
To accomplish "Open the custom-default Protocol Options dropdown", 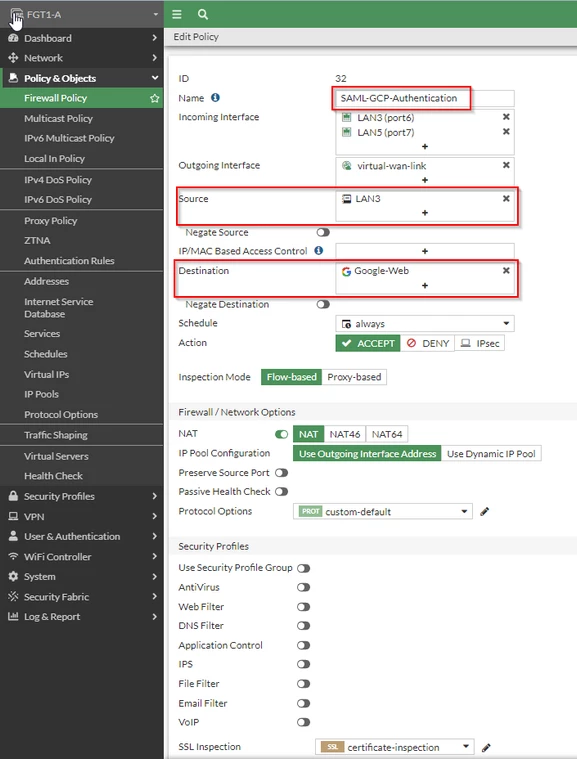I will pos(382,512).
